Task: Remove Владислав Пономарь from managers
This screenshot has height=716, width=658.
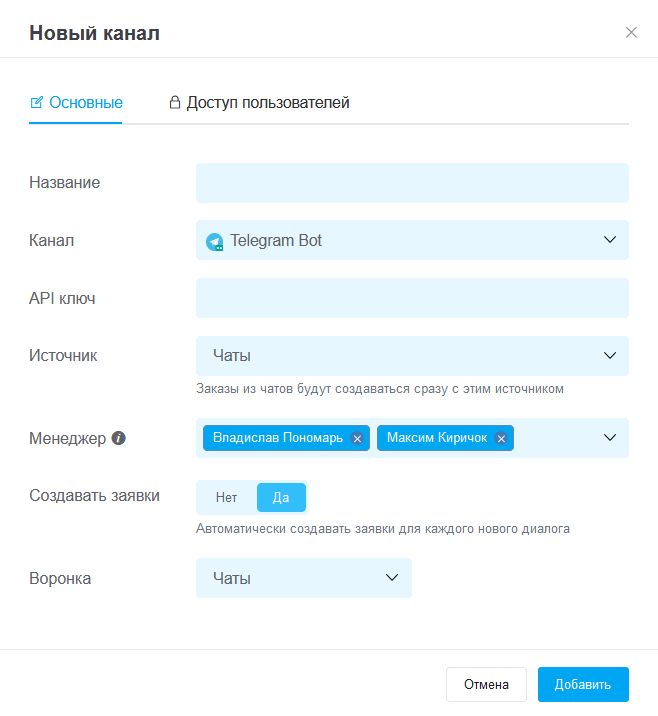Action: (357, 438)
